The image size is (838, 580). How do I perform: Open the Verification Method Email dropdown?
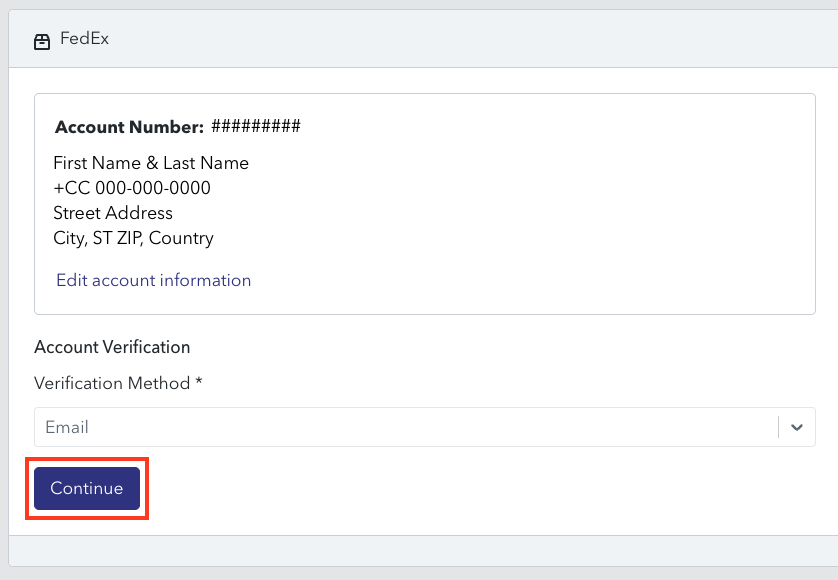424,427
